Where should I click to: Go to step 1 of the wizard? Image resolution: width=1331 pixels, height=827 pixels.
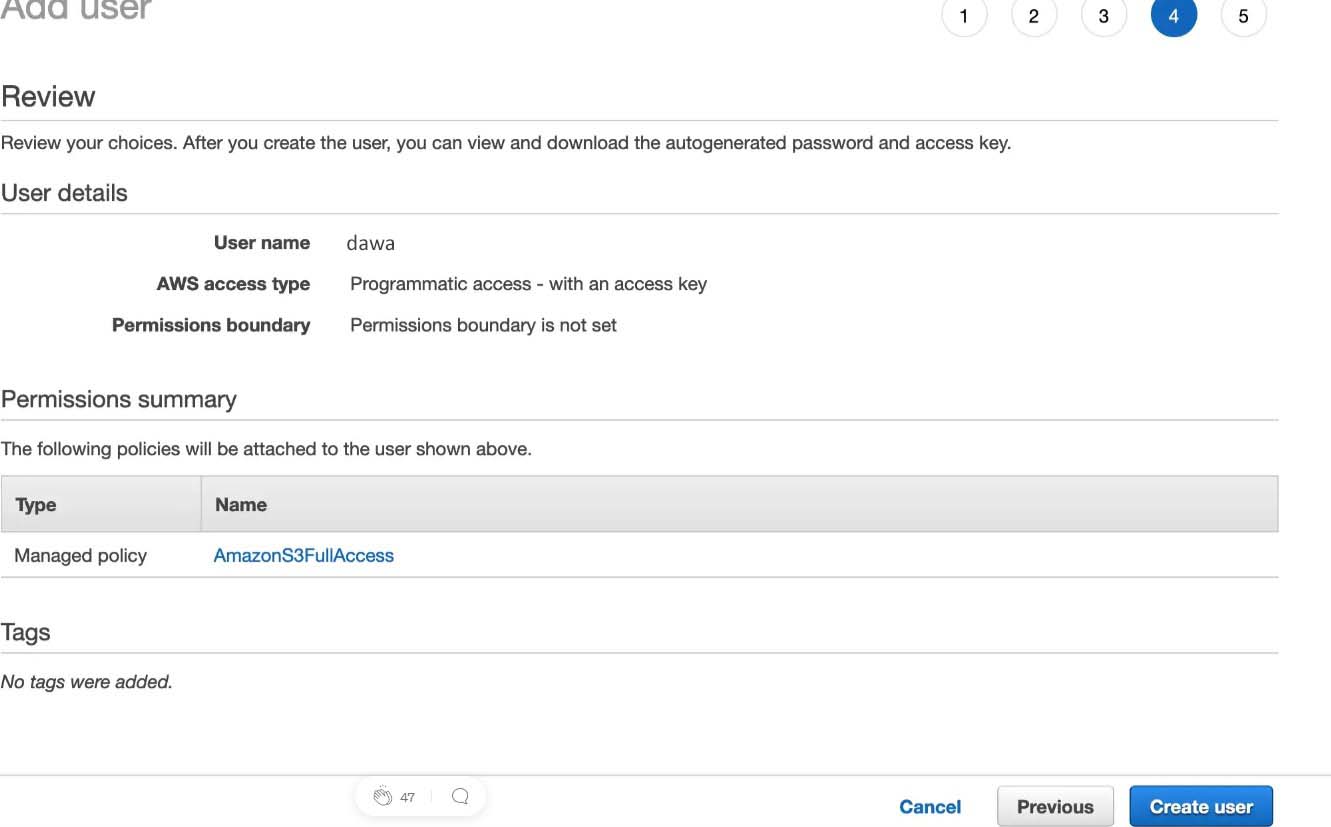click(x=964, y=16)
